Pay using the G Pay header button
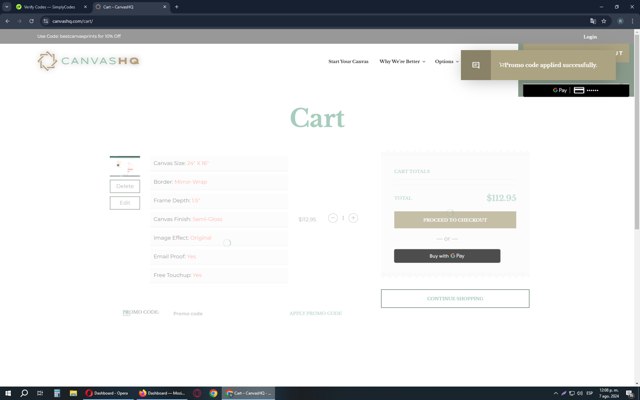 pos(576,90)
